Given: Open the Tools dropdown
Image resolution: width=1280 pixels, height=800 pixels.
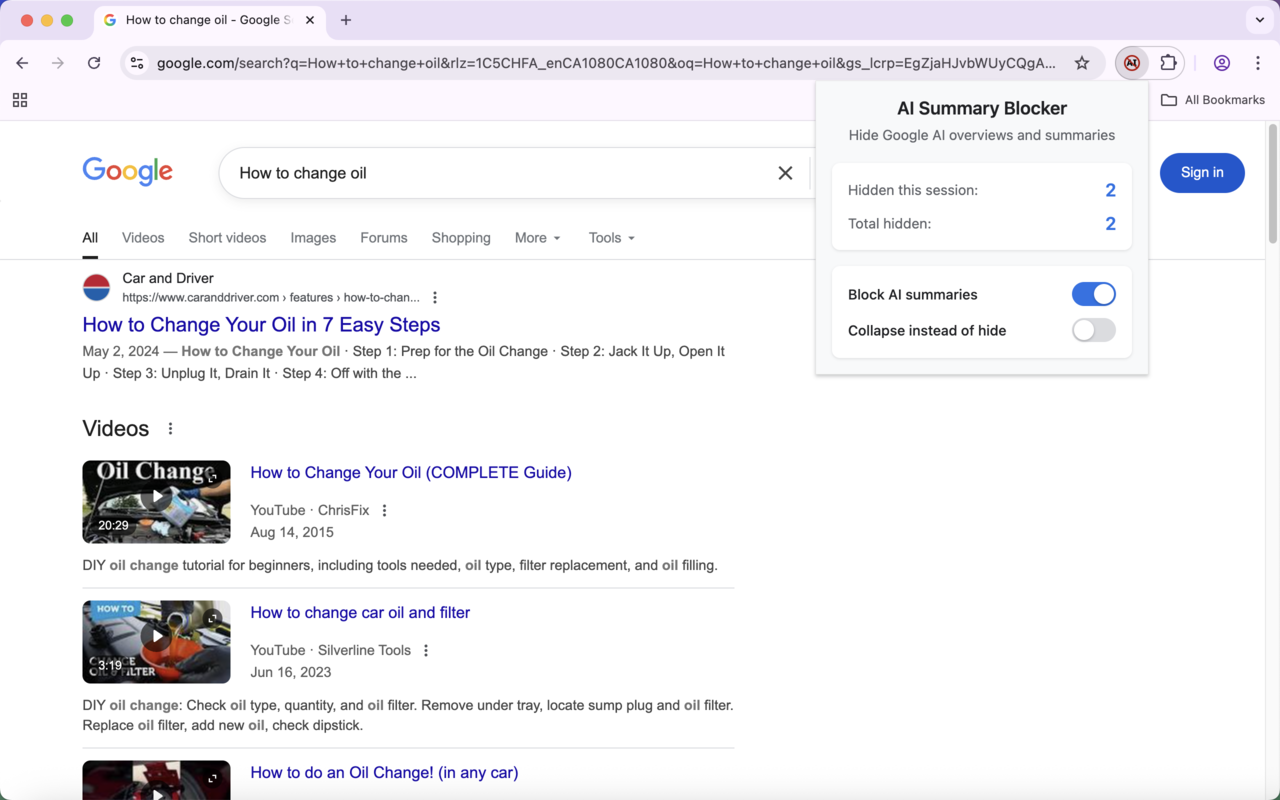Looking at the screenshot, I should (x=610, y=237).
